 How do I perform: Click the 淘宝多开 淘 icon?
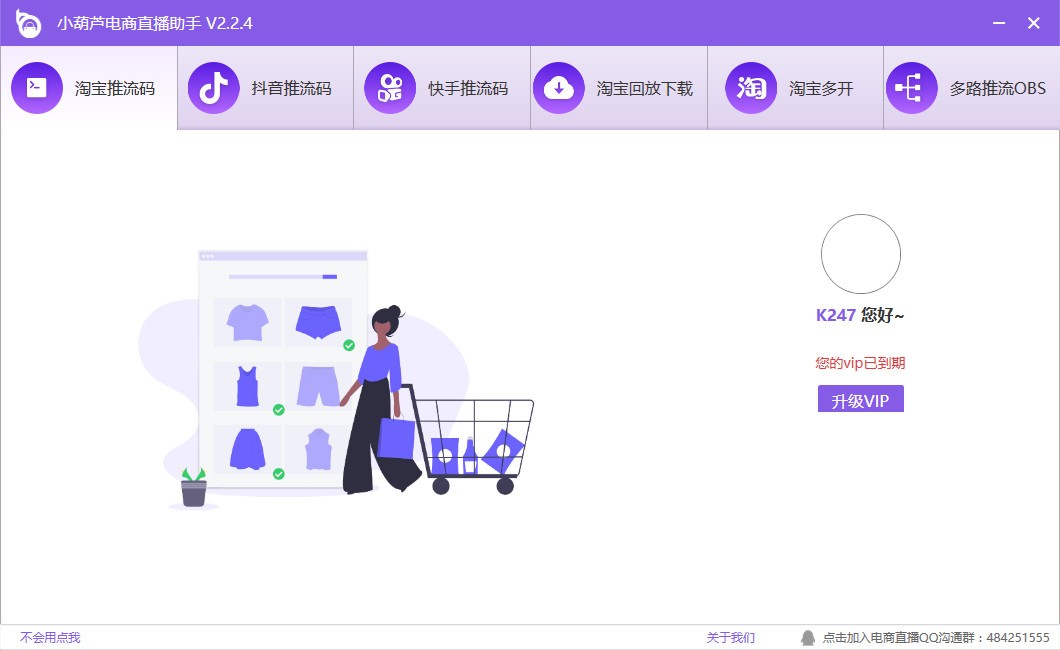pyautogui.click(x=751, y=88)
